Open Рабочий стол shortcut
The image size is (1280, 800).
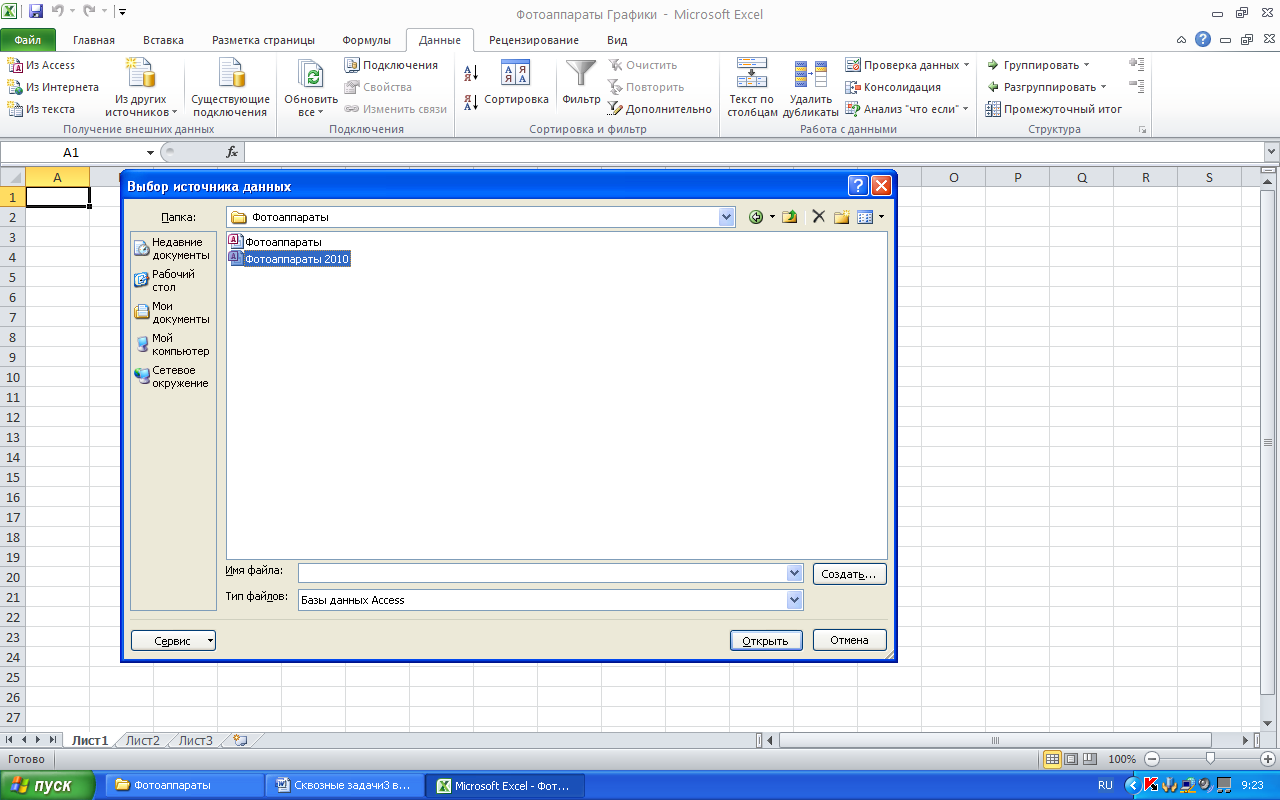pyautogui.click(x=172, y=280)
